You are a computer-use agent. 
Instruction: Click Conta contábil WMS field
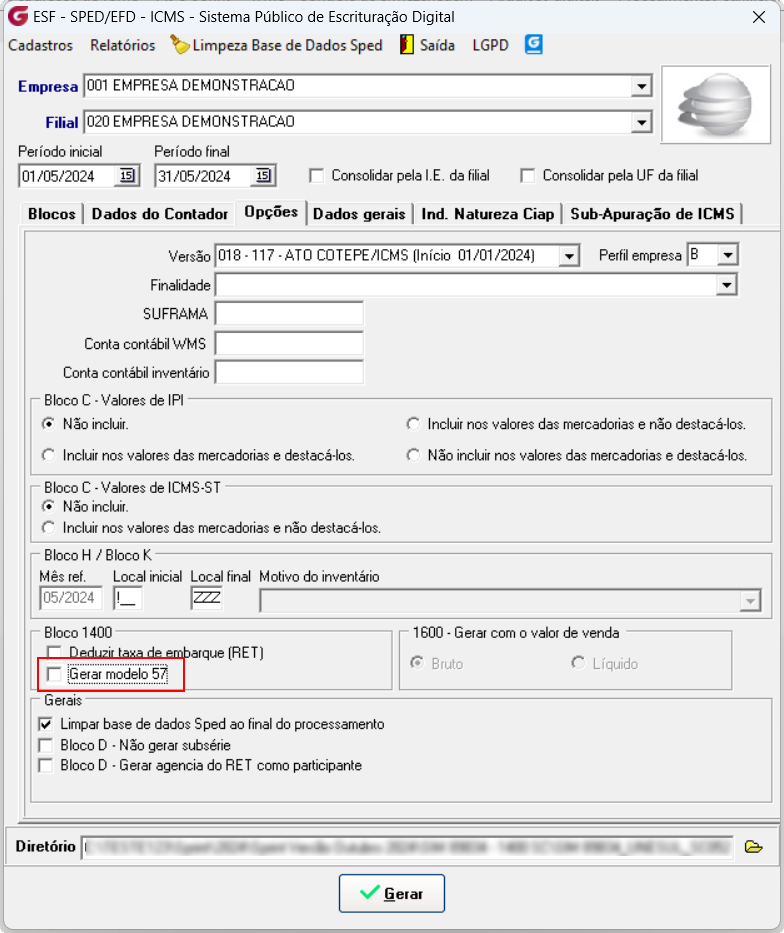pos(289,343)
